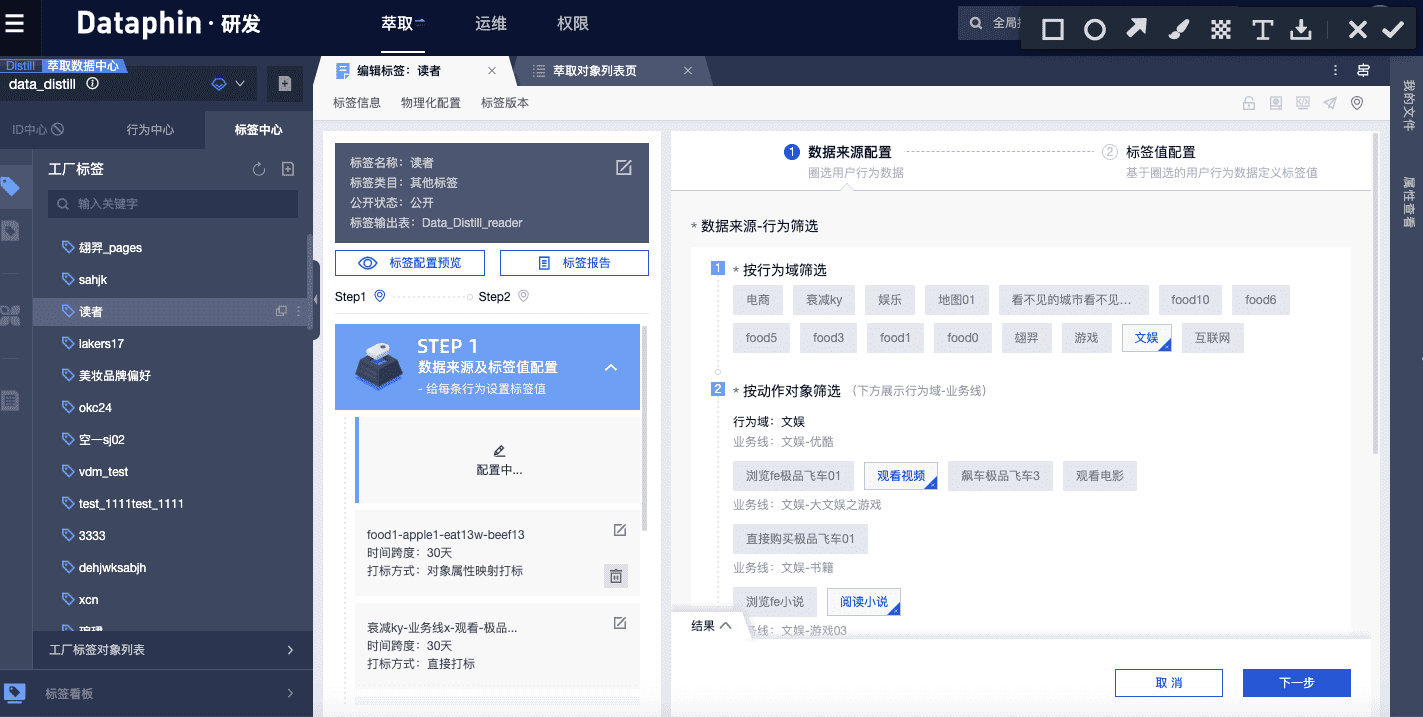Open 标签配置预览

click(x=409, y=262)
